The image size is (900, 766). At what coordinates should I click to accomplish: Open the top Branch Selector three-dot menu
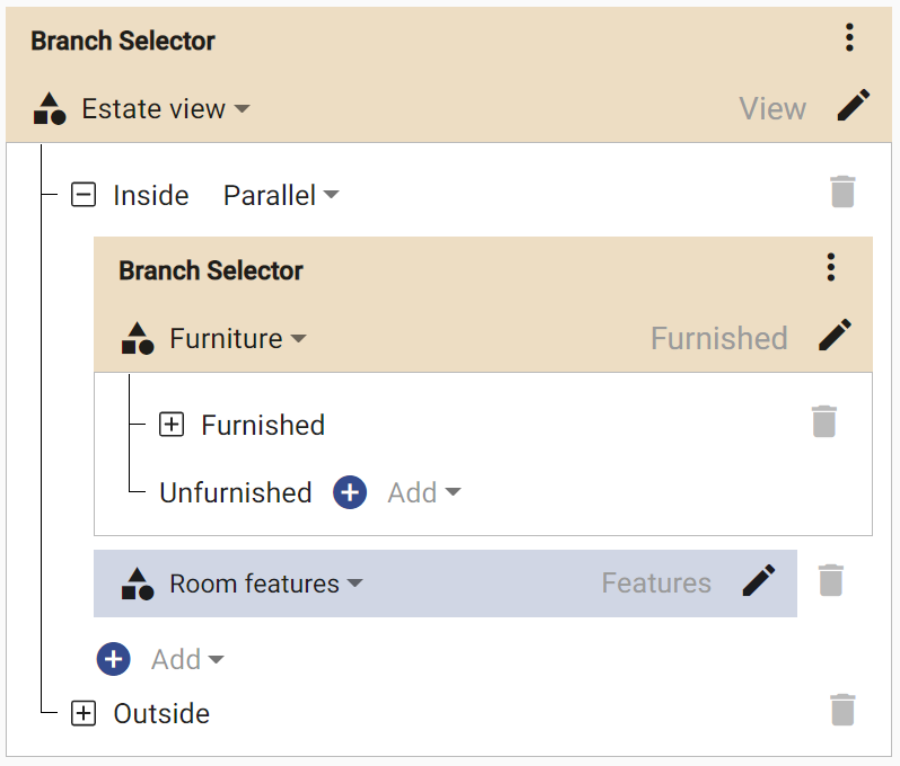coord(849,39)
